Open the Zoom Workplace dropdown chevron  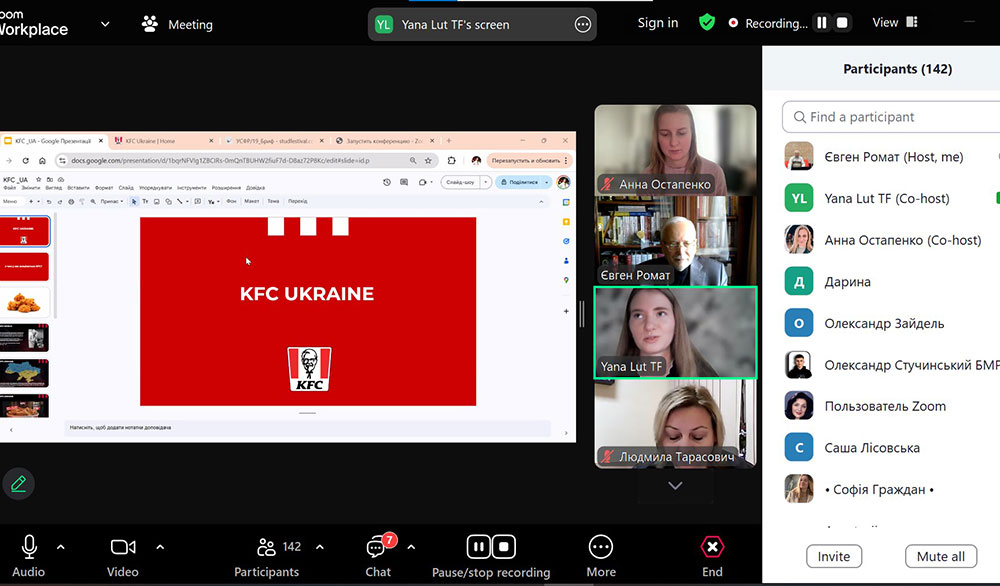pos(105,24)
